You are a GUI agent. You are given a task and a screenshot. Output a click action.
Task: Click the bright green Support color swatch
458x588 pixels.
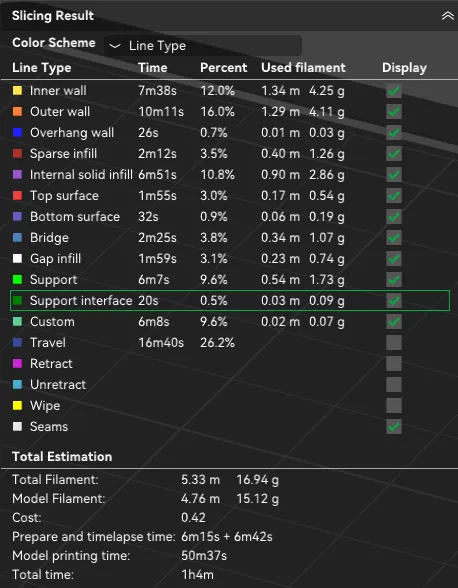[x=17, y=279]
